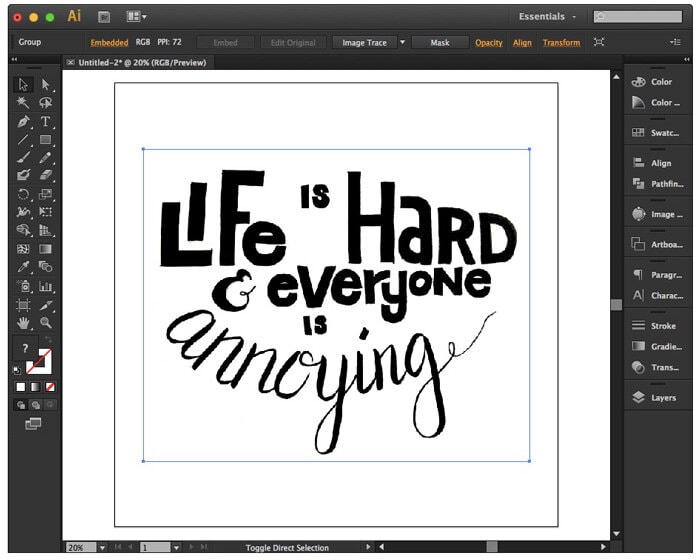Open the Pathfinder panel
This screenshot has width=700, height=560.
pos(657,184)
